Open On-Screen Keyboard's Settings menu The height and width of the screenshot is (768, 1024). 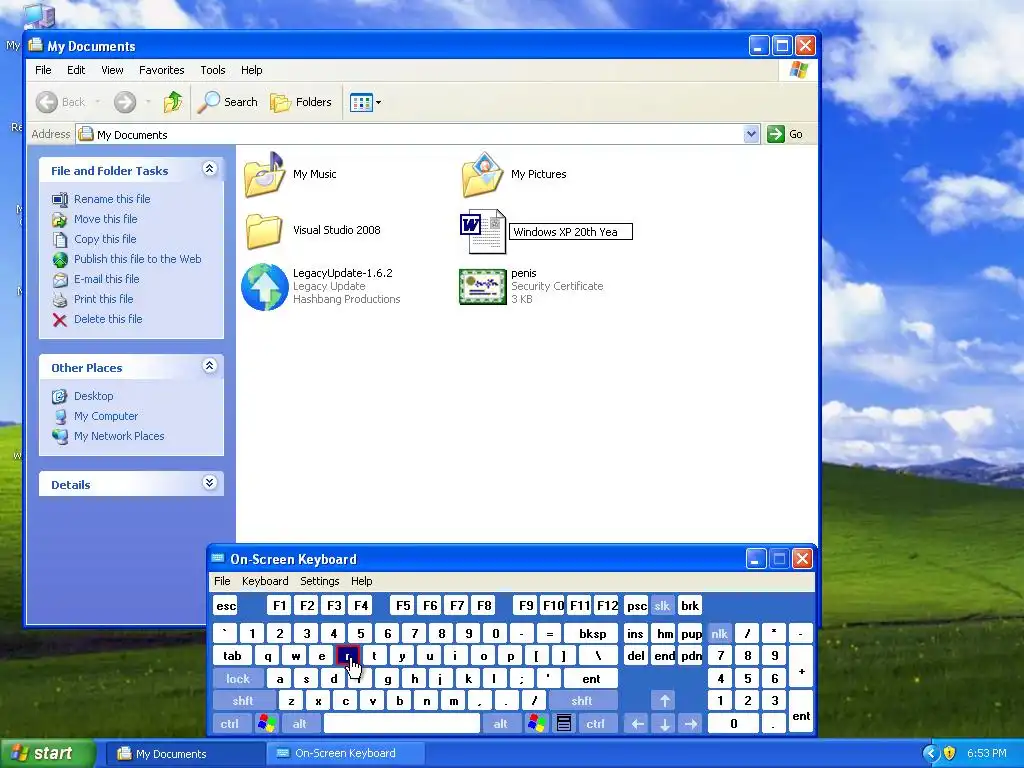coord(319,581)
